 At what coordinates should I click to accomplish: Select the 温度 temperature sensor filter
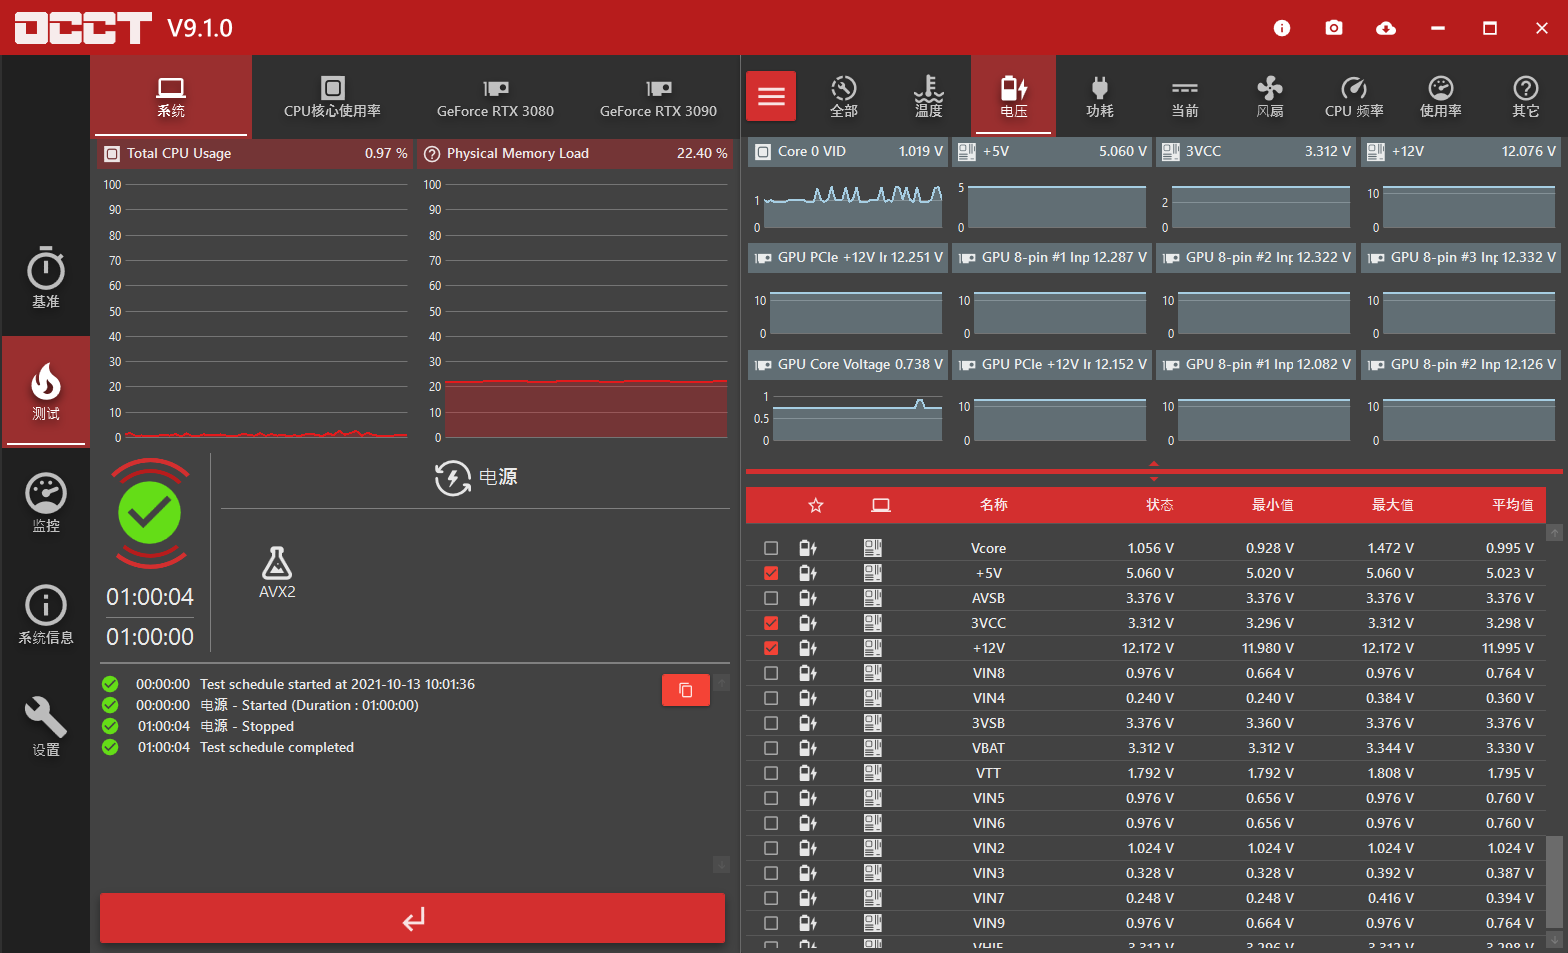click(928, 97)
